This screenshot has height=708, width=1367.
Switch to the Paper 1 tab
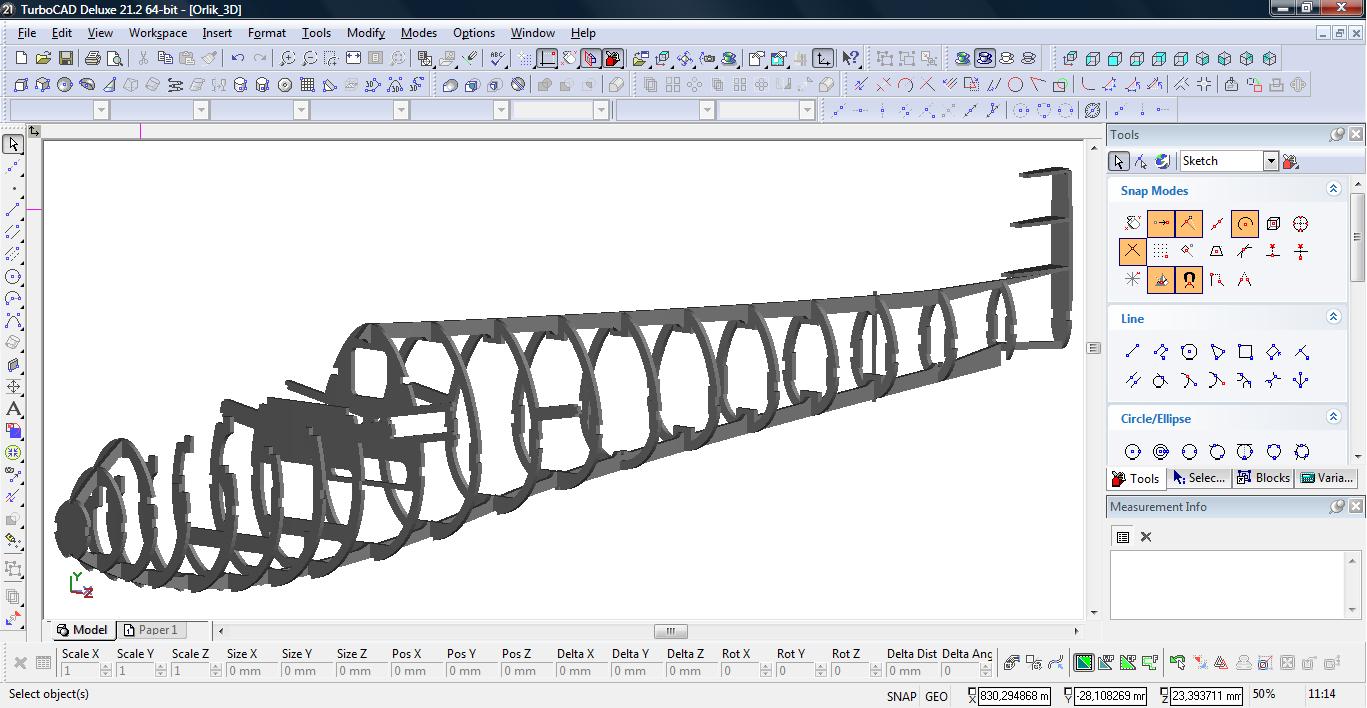click(151, 630)
